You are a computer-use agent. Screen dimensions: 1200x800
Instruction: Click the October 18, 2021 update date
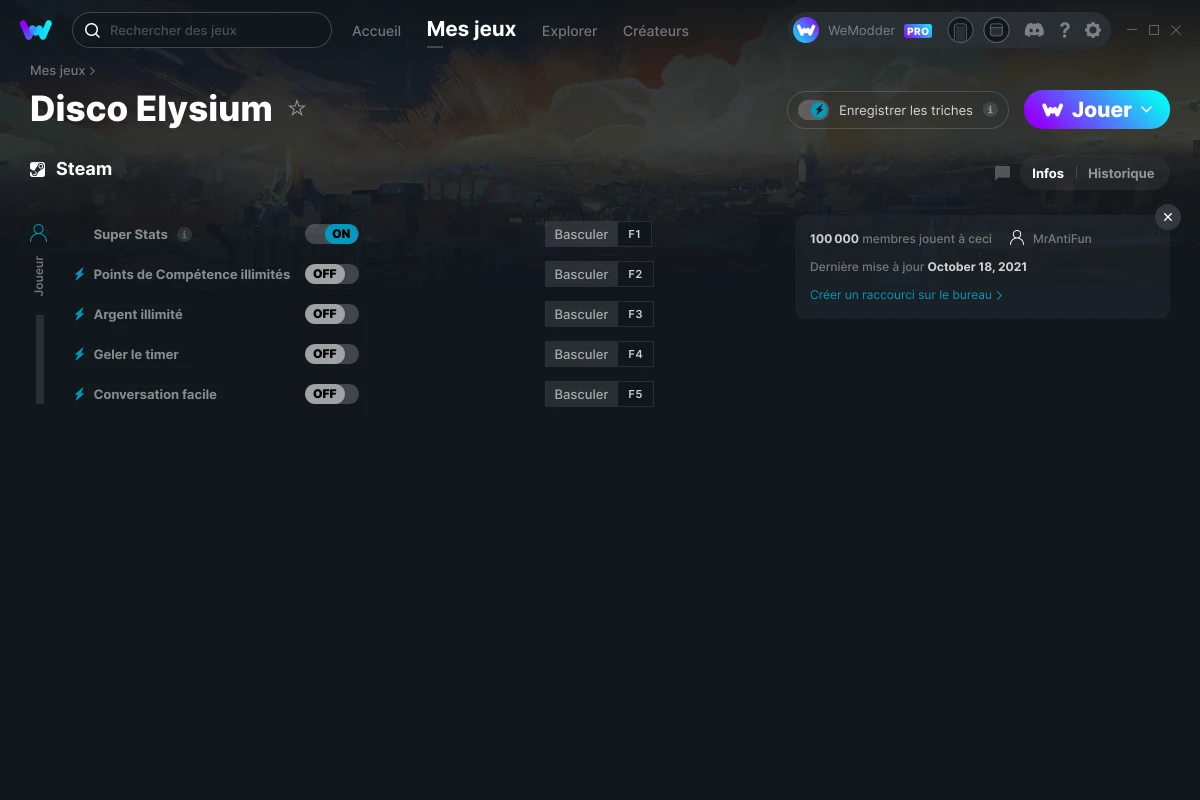pos(977,267)
